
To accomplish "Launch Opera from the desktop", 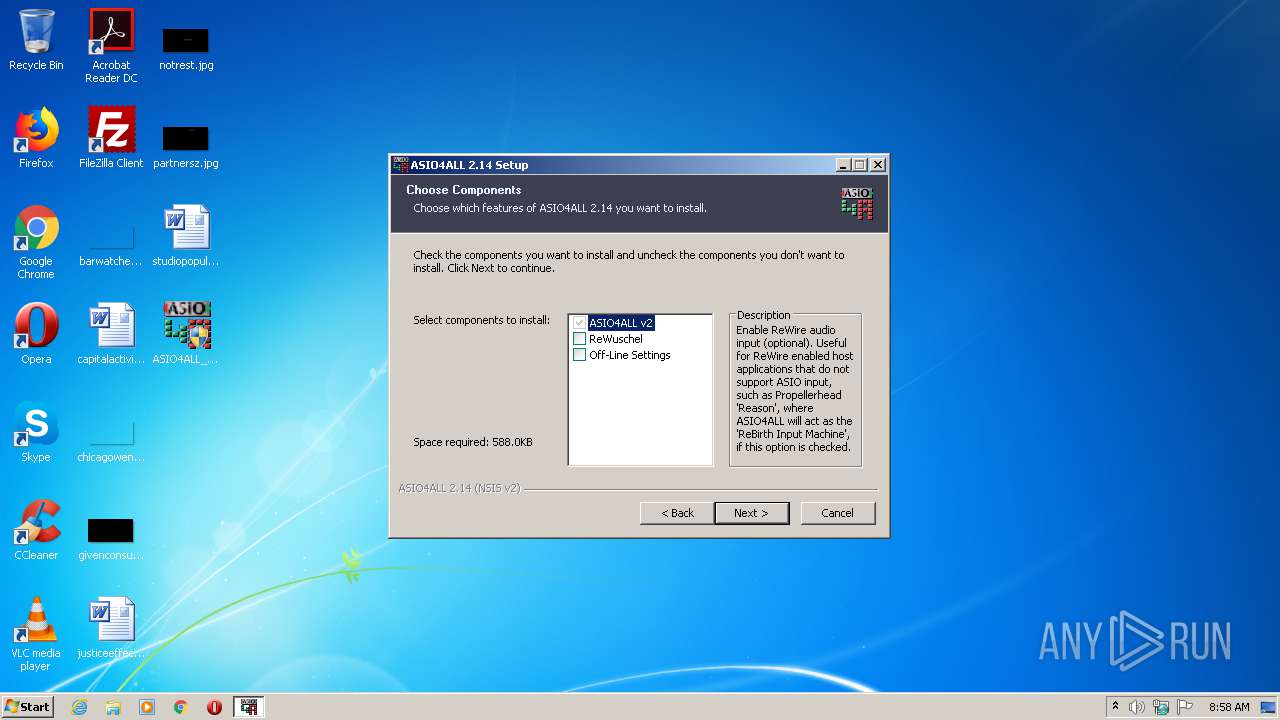I will click(36, 334).
